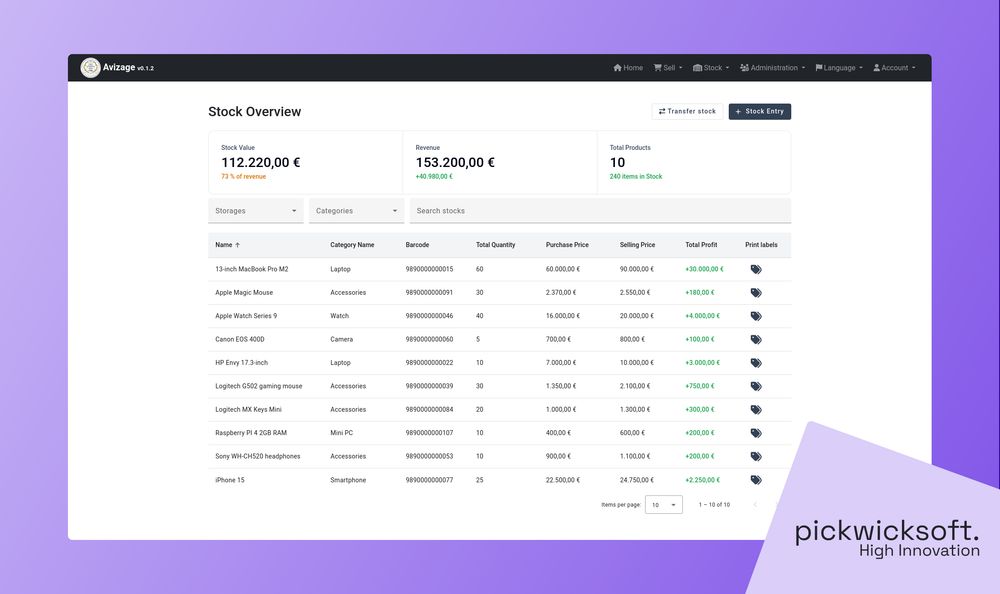Viewport: 1000px width, 594px height.
Task: Print labels for HP Envy 17.3-inch
Action: (x=756, y=363)
